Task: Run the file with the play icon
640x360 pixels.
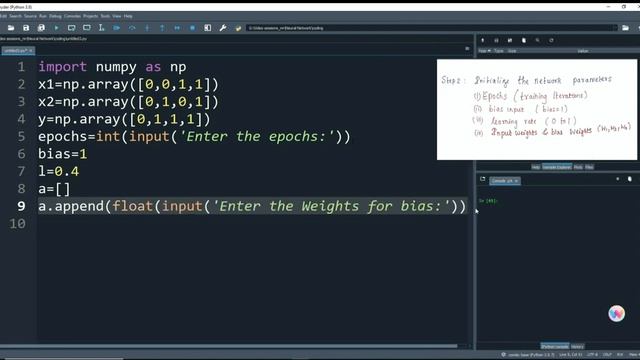Action: click(56, 28)
